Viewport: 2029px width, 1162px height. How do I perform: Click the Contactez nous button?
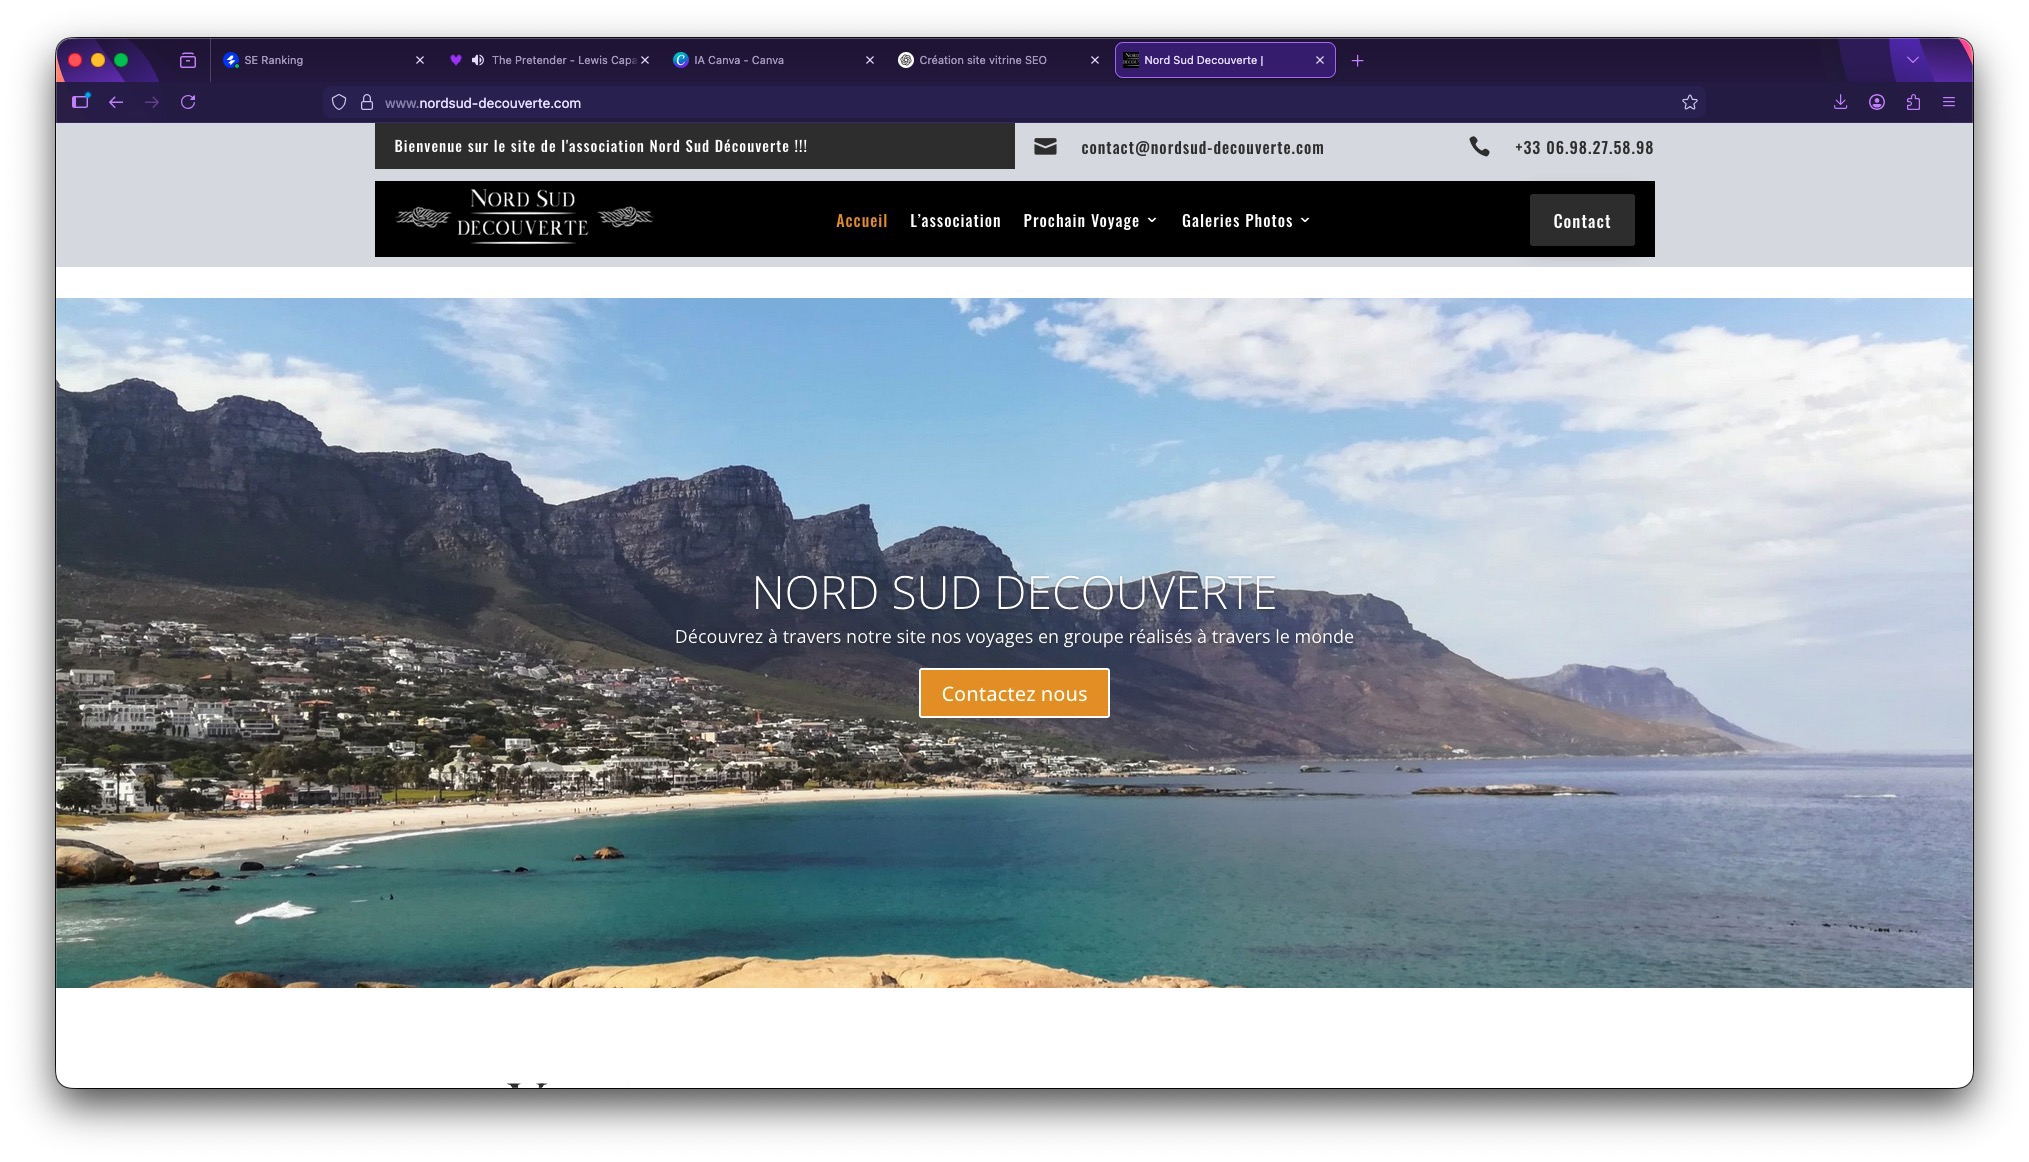click(x=1014, y=693)
